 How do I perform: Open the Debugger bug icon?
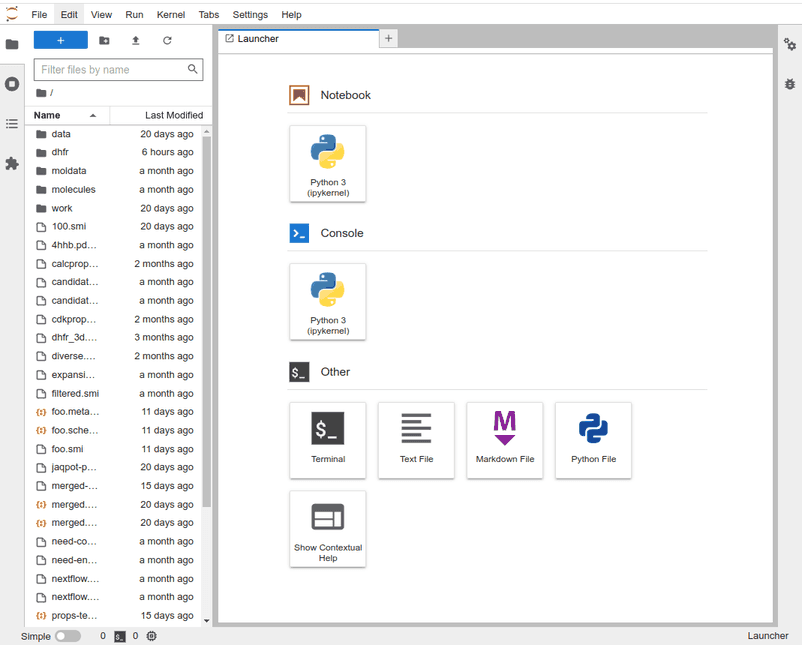(790, 84)
